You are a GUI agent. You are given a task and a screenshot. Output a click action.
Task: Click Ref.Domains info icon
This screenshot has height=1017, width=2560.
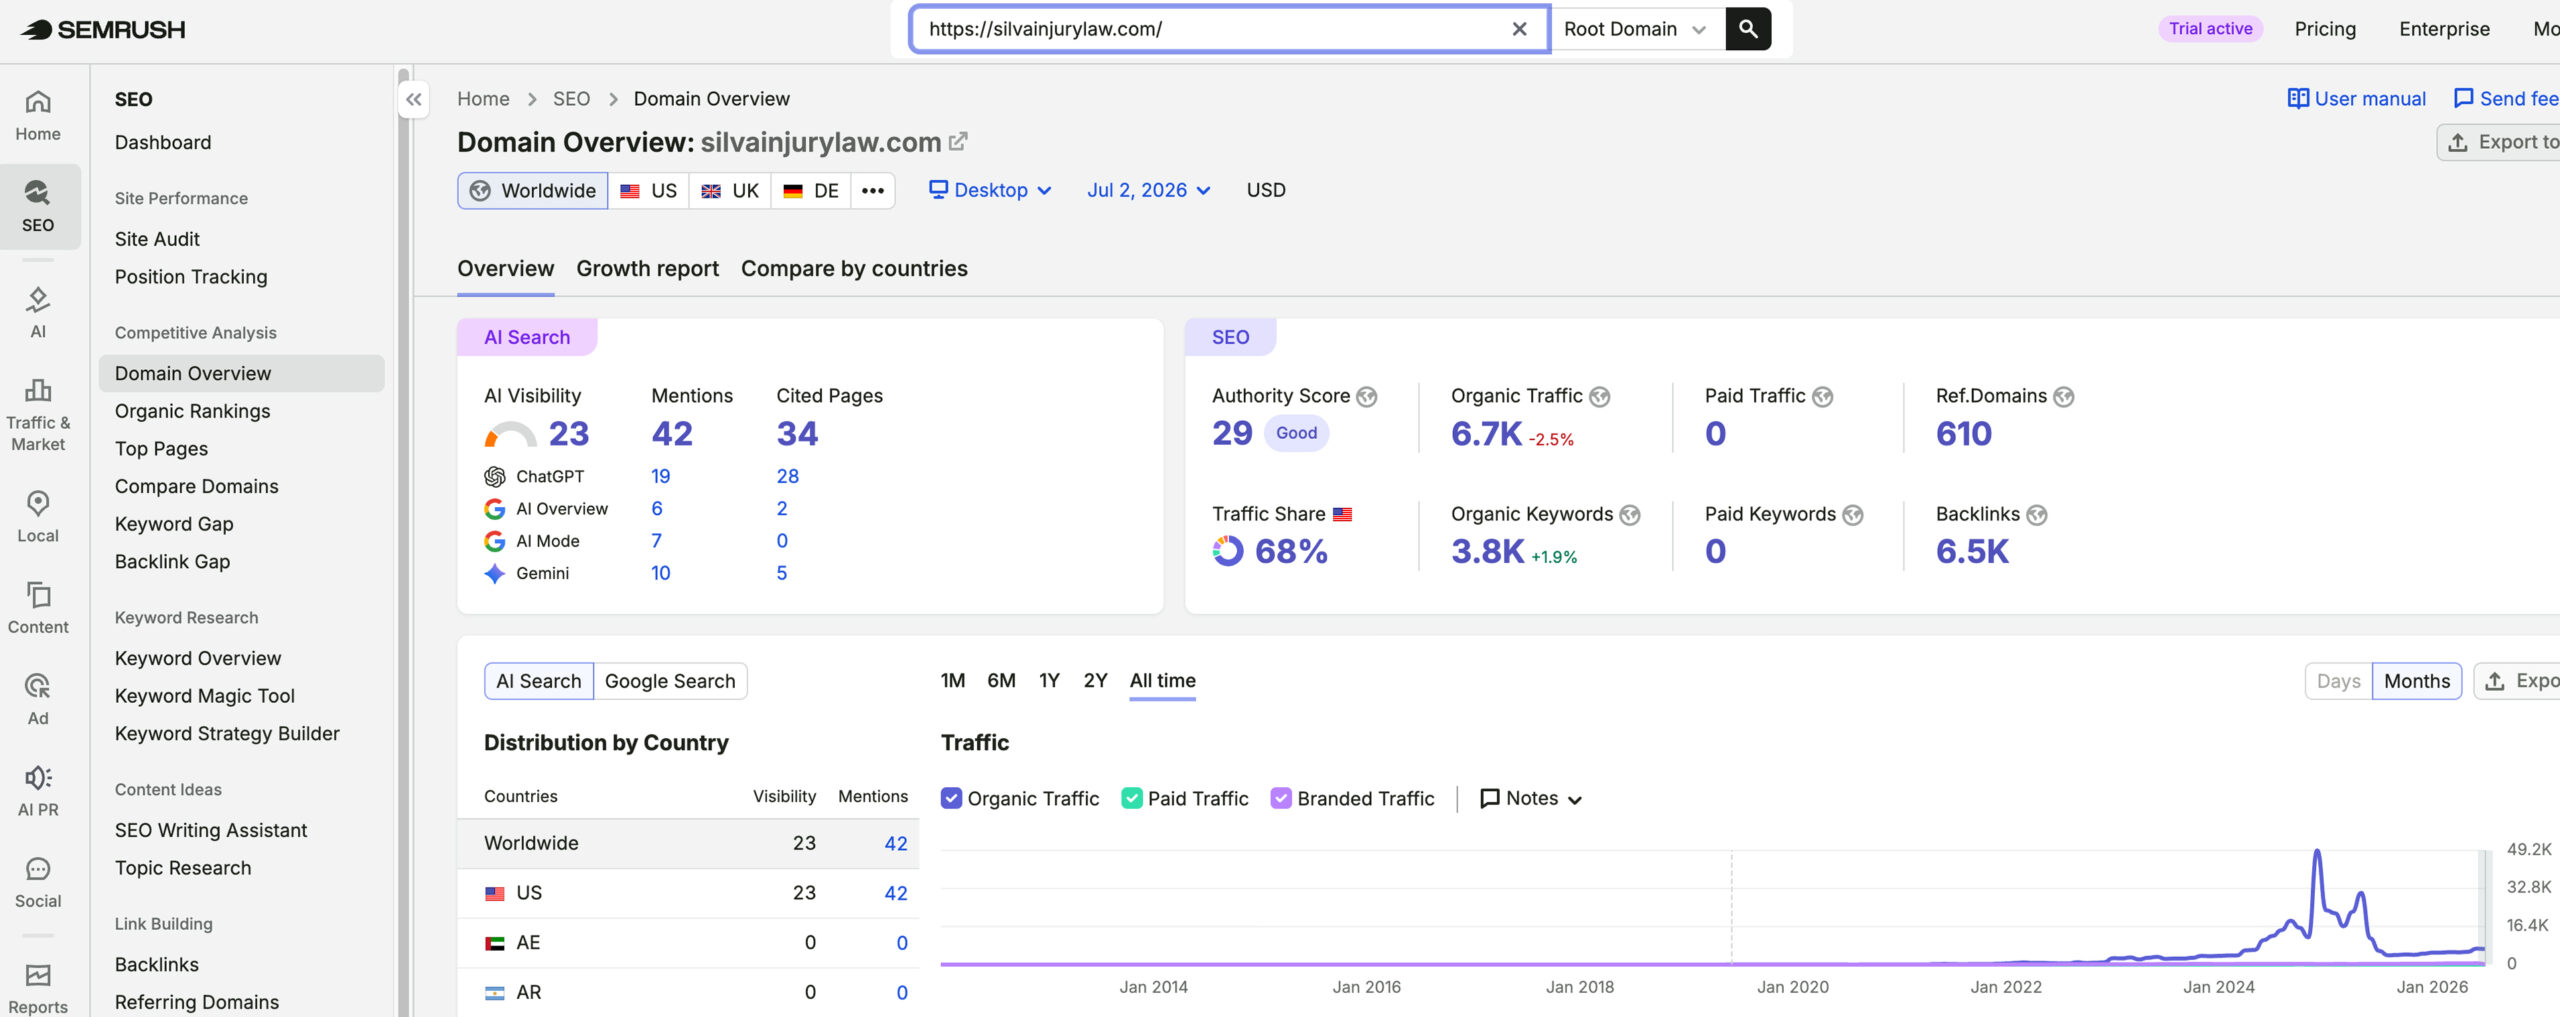(2064, 397)
